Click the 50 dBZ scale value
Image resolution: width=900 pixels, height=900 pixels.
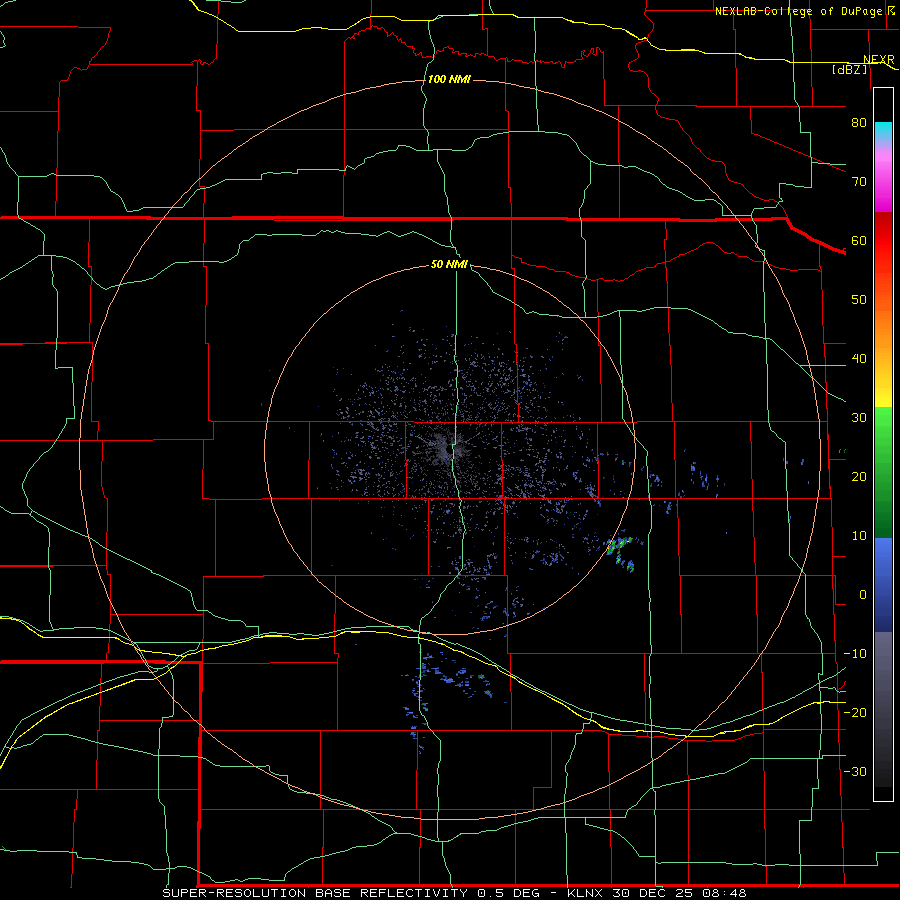coord(859,300)
